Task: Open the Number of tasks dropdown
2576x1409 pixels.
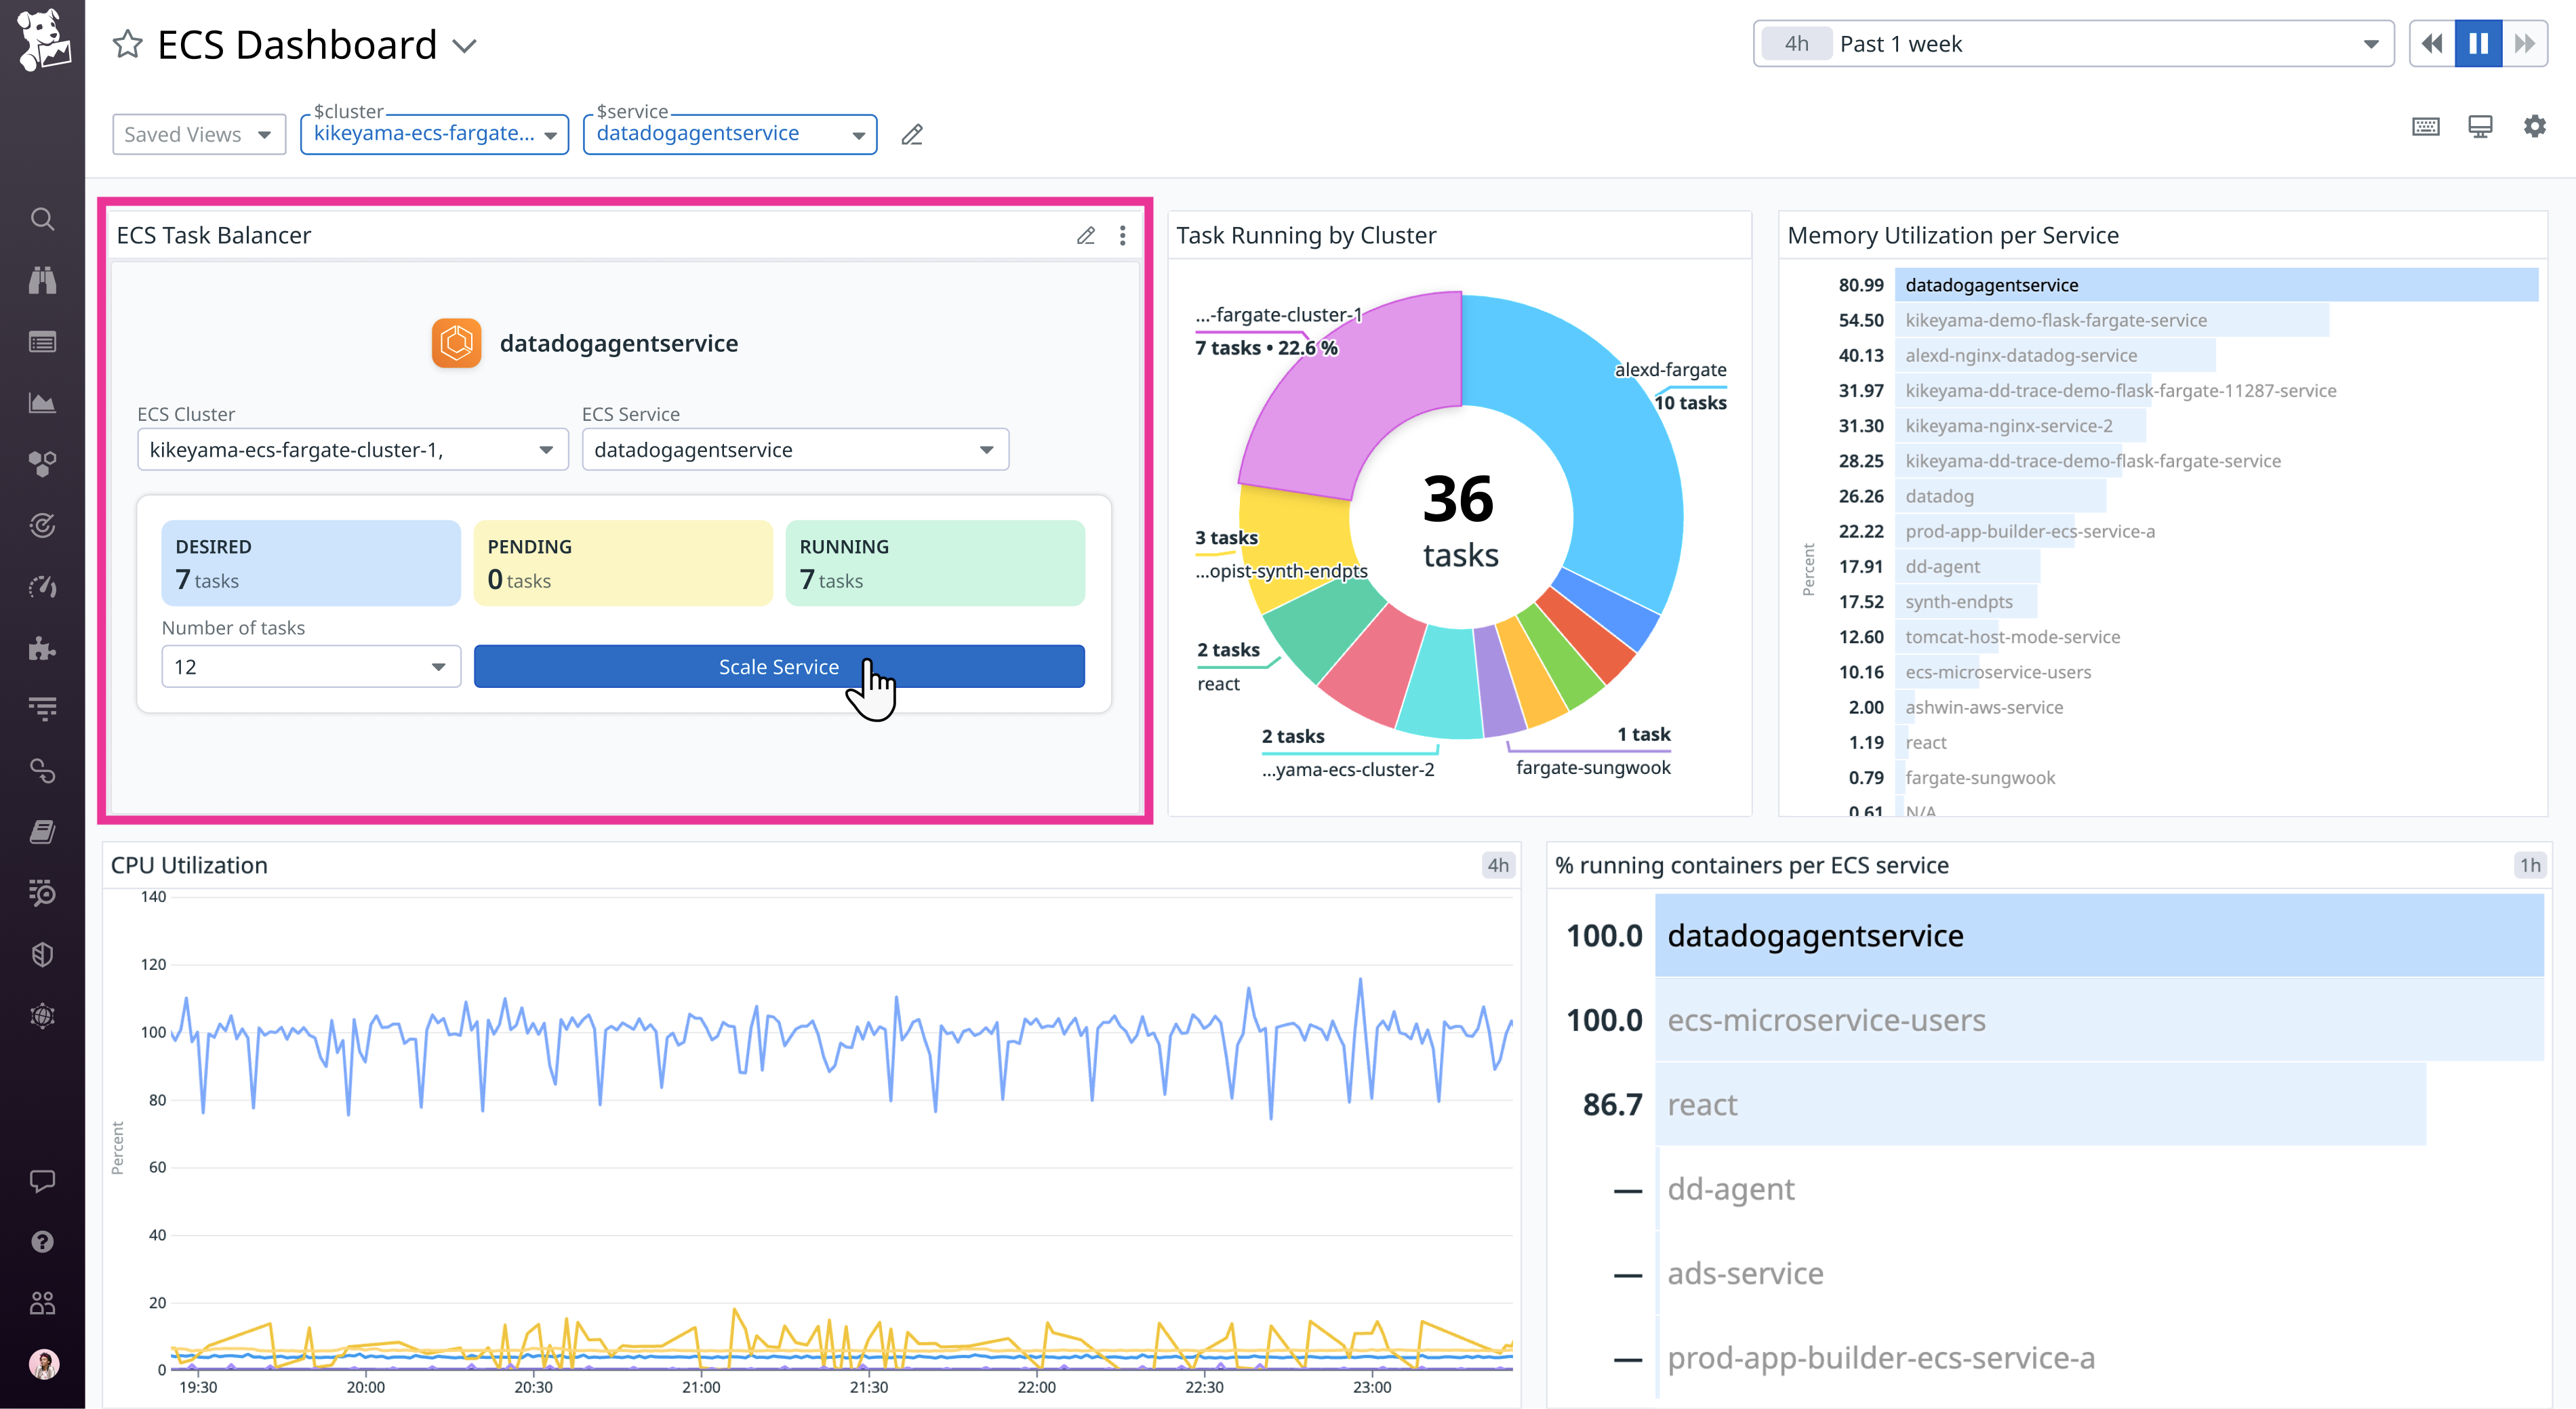Action: 310,667
